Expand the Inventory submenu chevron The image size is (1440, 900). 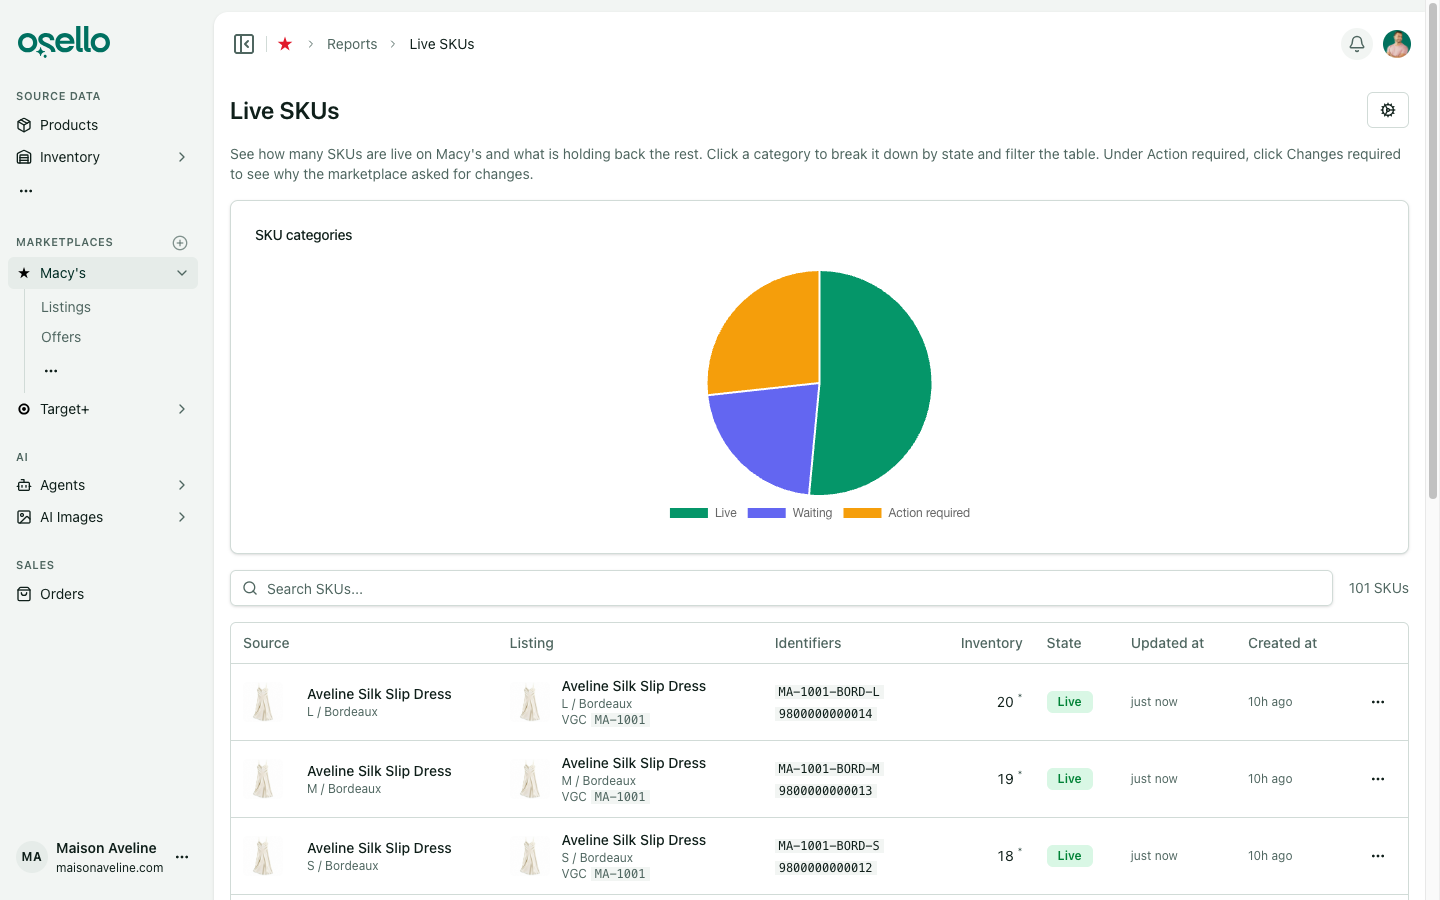[182, 157]
